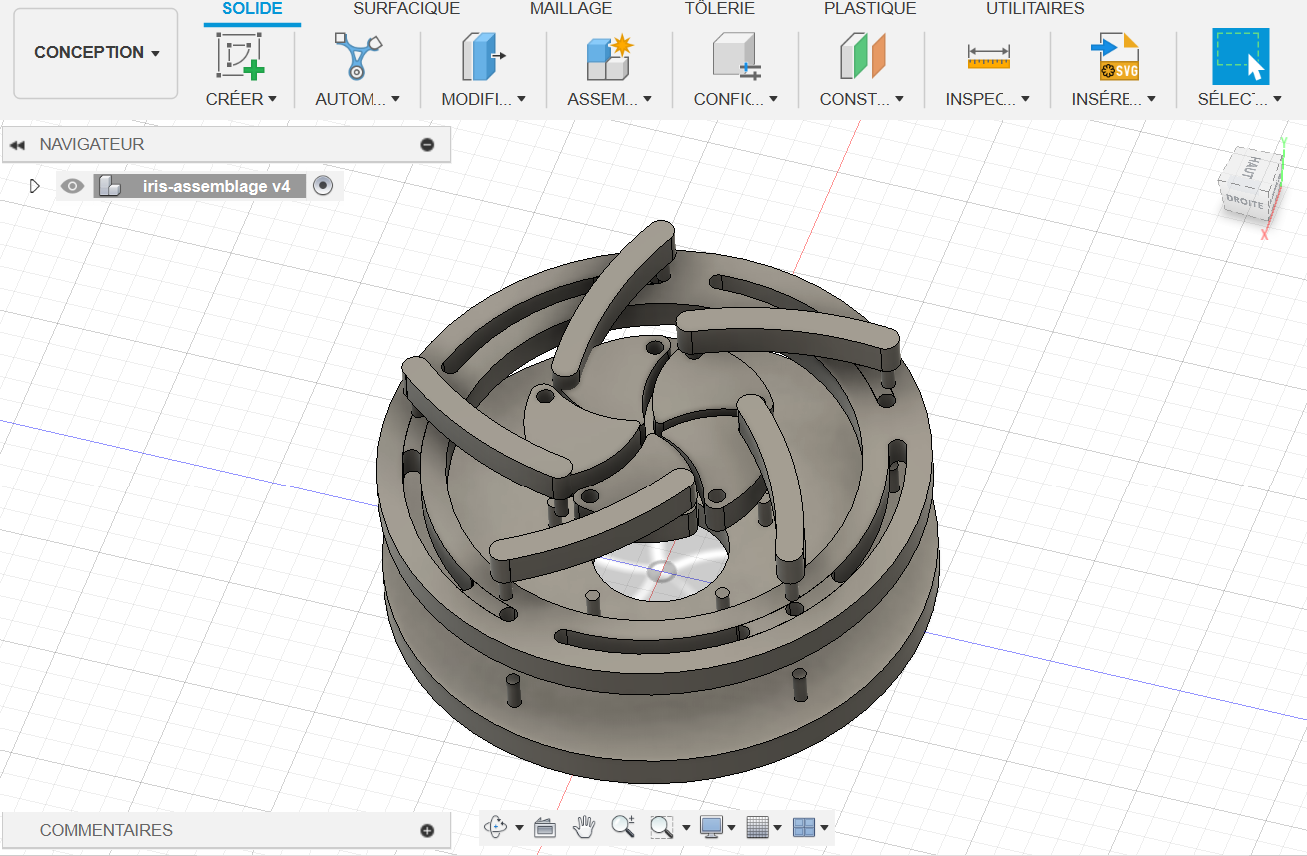Switch to the MAILLAGE tab
This screenshot has height=856, width=1307.
[x=571, y=9]
